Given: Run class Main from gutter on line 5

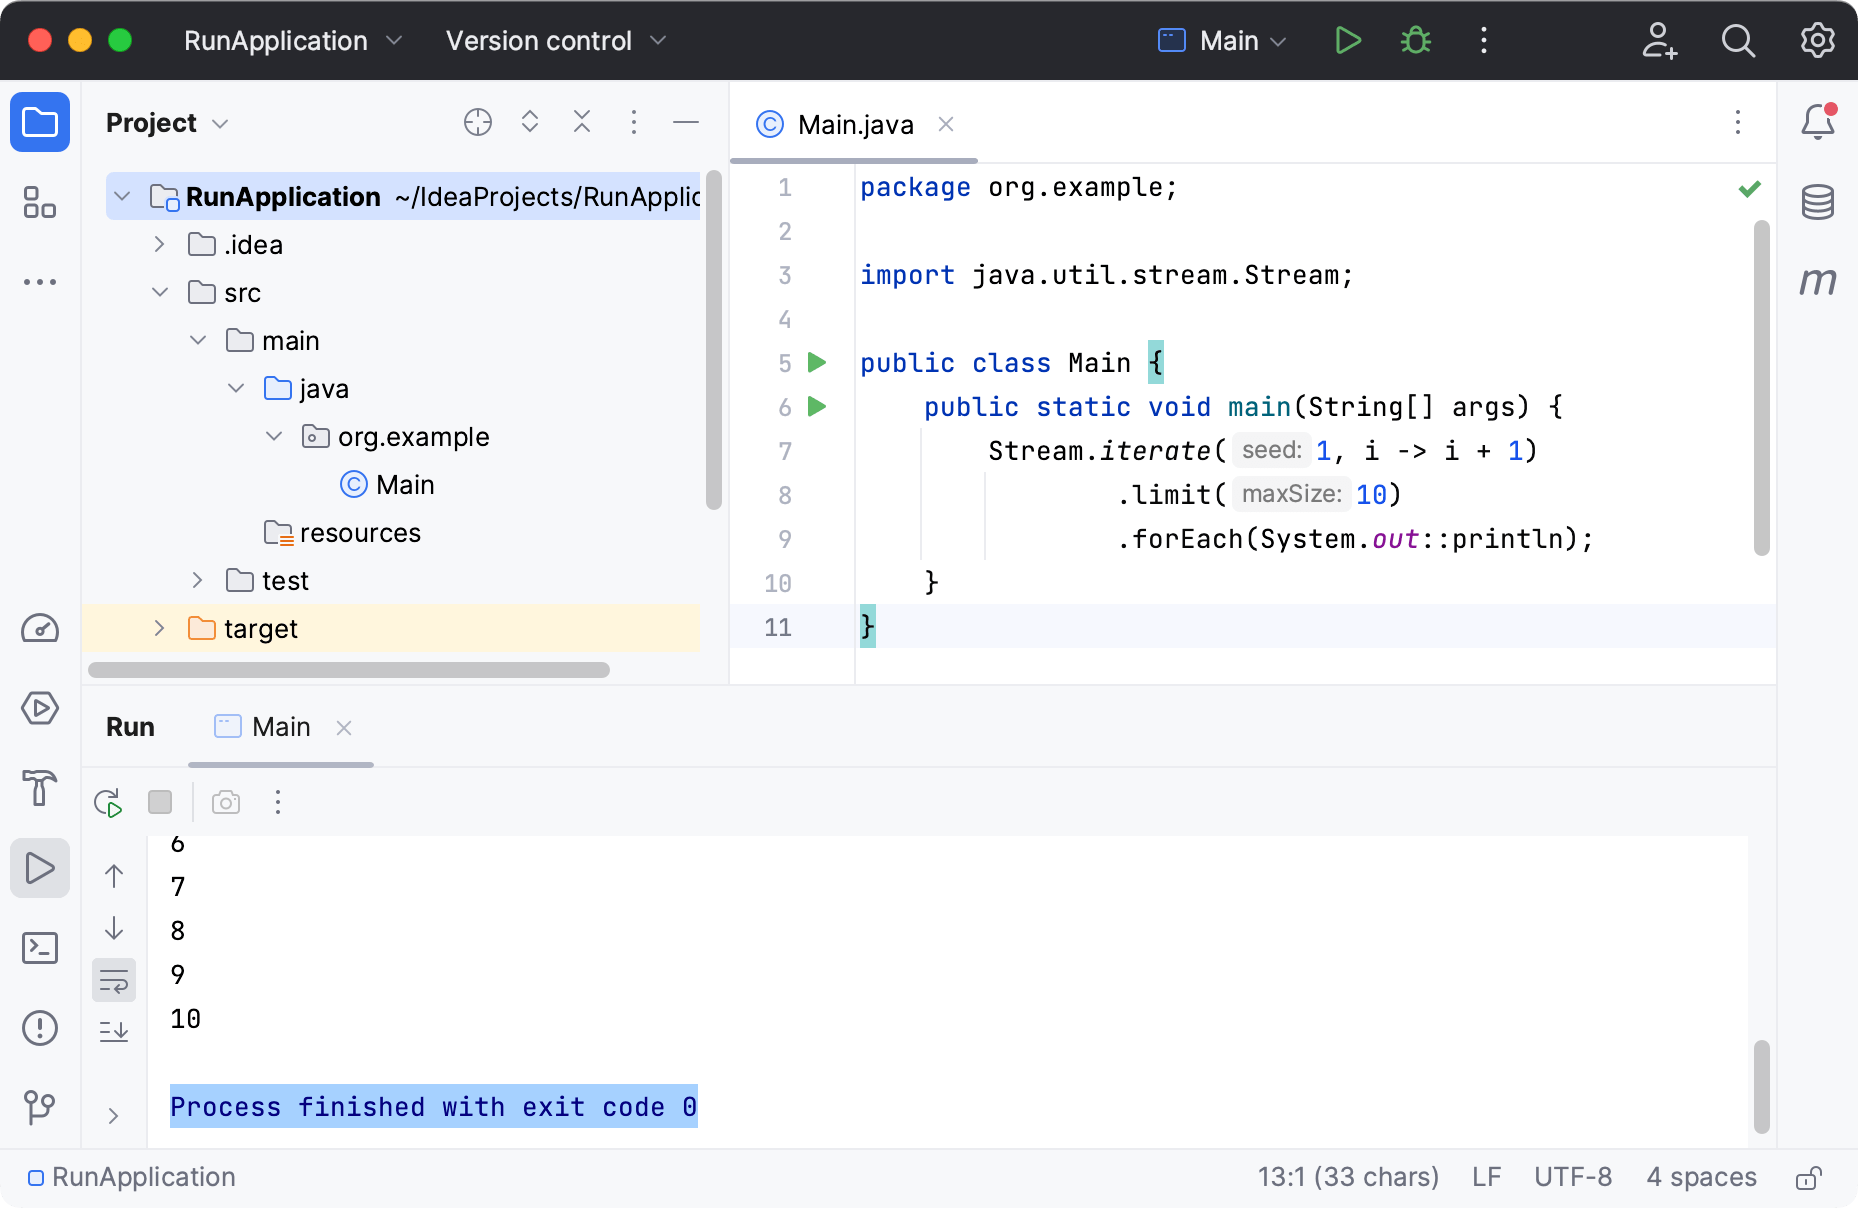Looking at the screenshot, I should [818, 362].
